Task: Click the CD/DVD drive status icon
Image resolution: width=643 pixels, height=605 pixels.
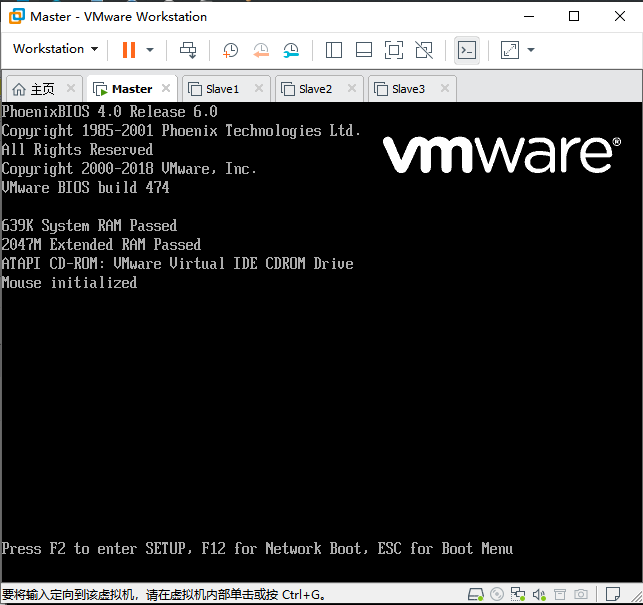Action: (x=497, y=594)
